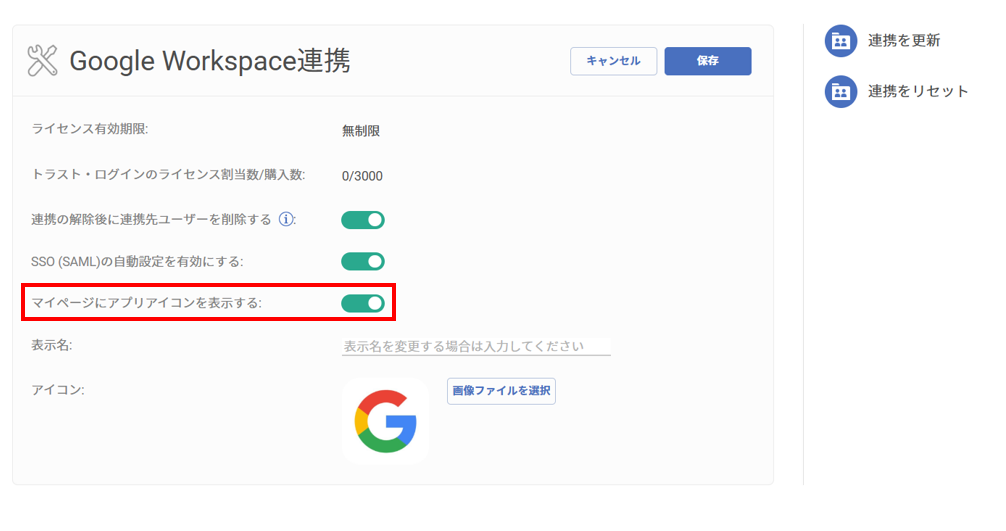The height and width of the screenshot is (531, 1006).
Task: Click the 連携をリセット folder icon
Action: coord(840,92)
